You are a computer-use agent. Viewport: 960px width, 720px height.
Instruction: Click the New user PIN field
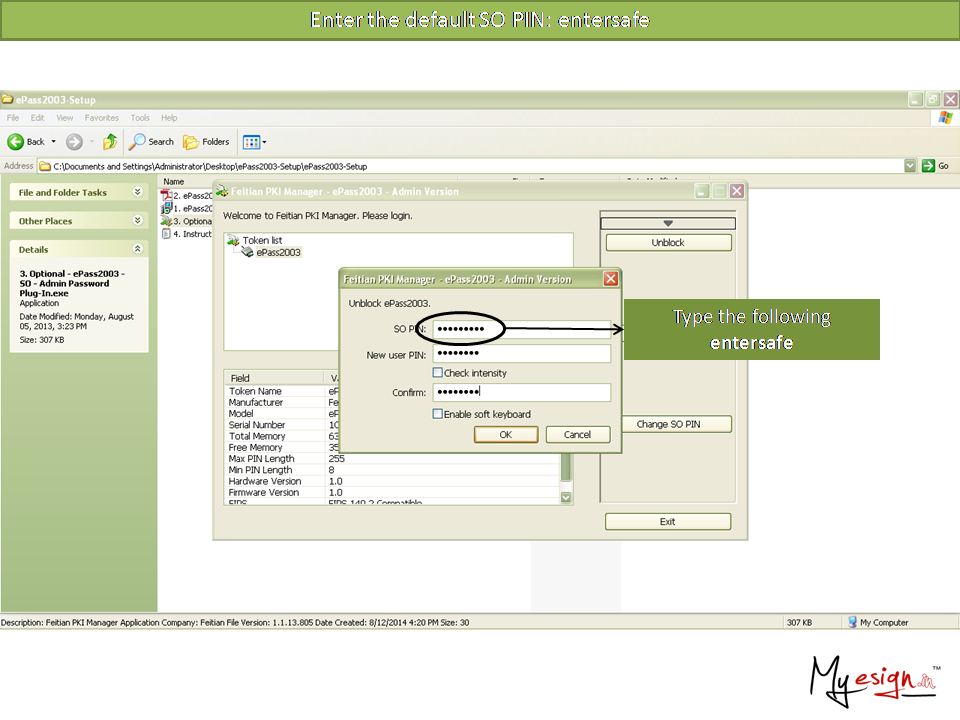[x=522, y=353]
